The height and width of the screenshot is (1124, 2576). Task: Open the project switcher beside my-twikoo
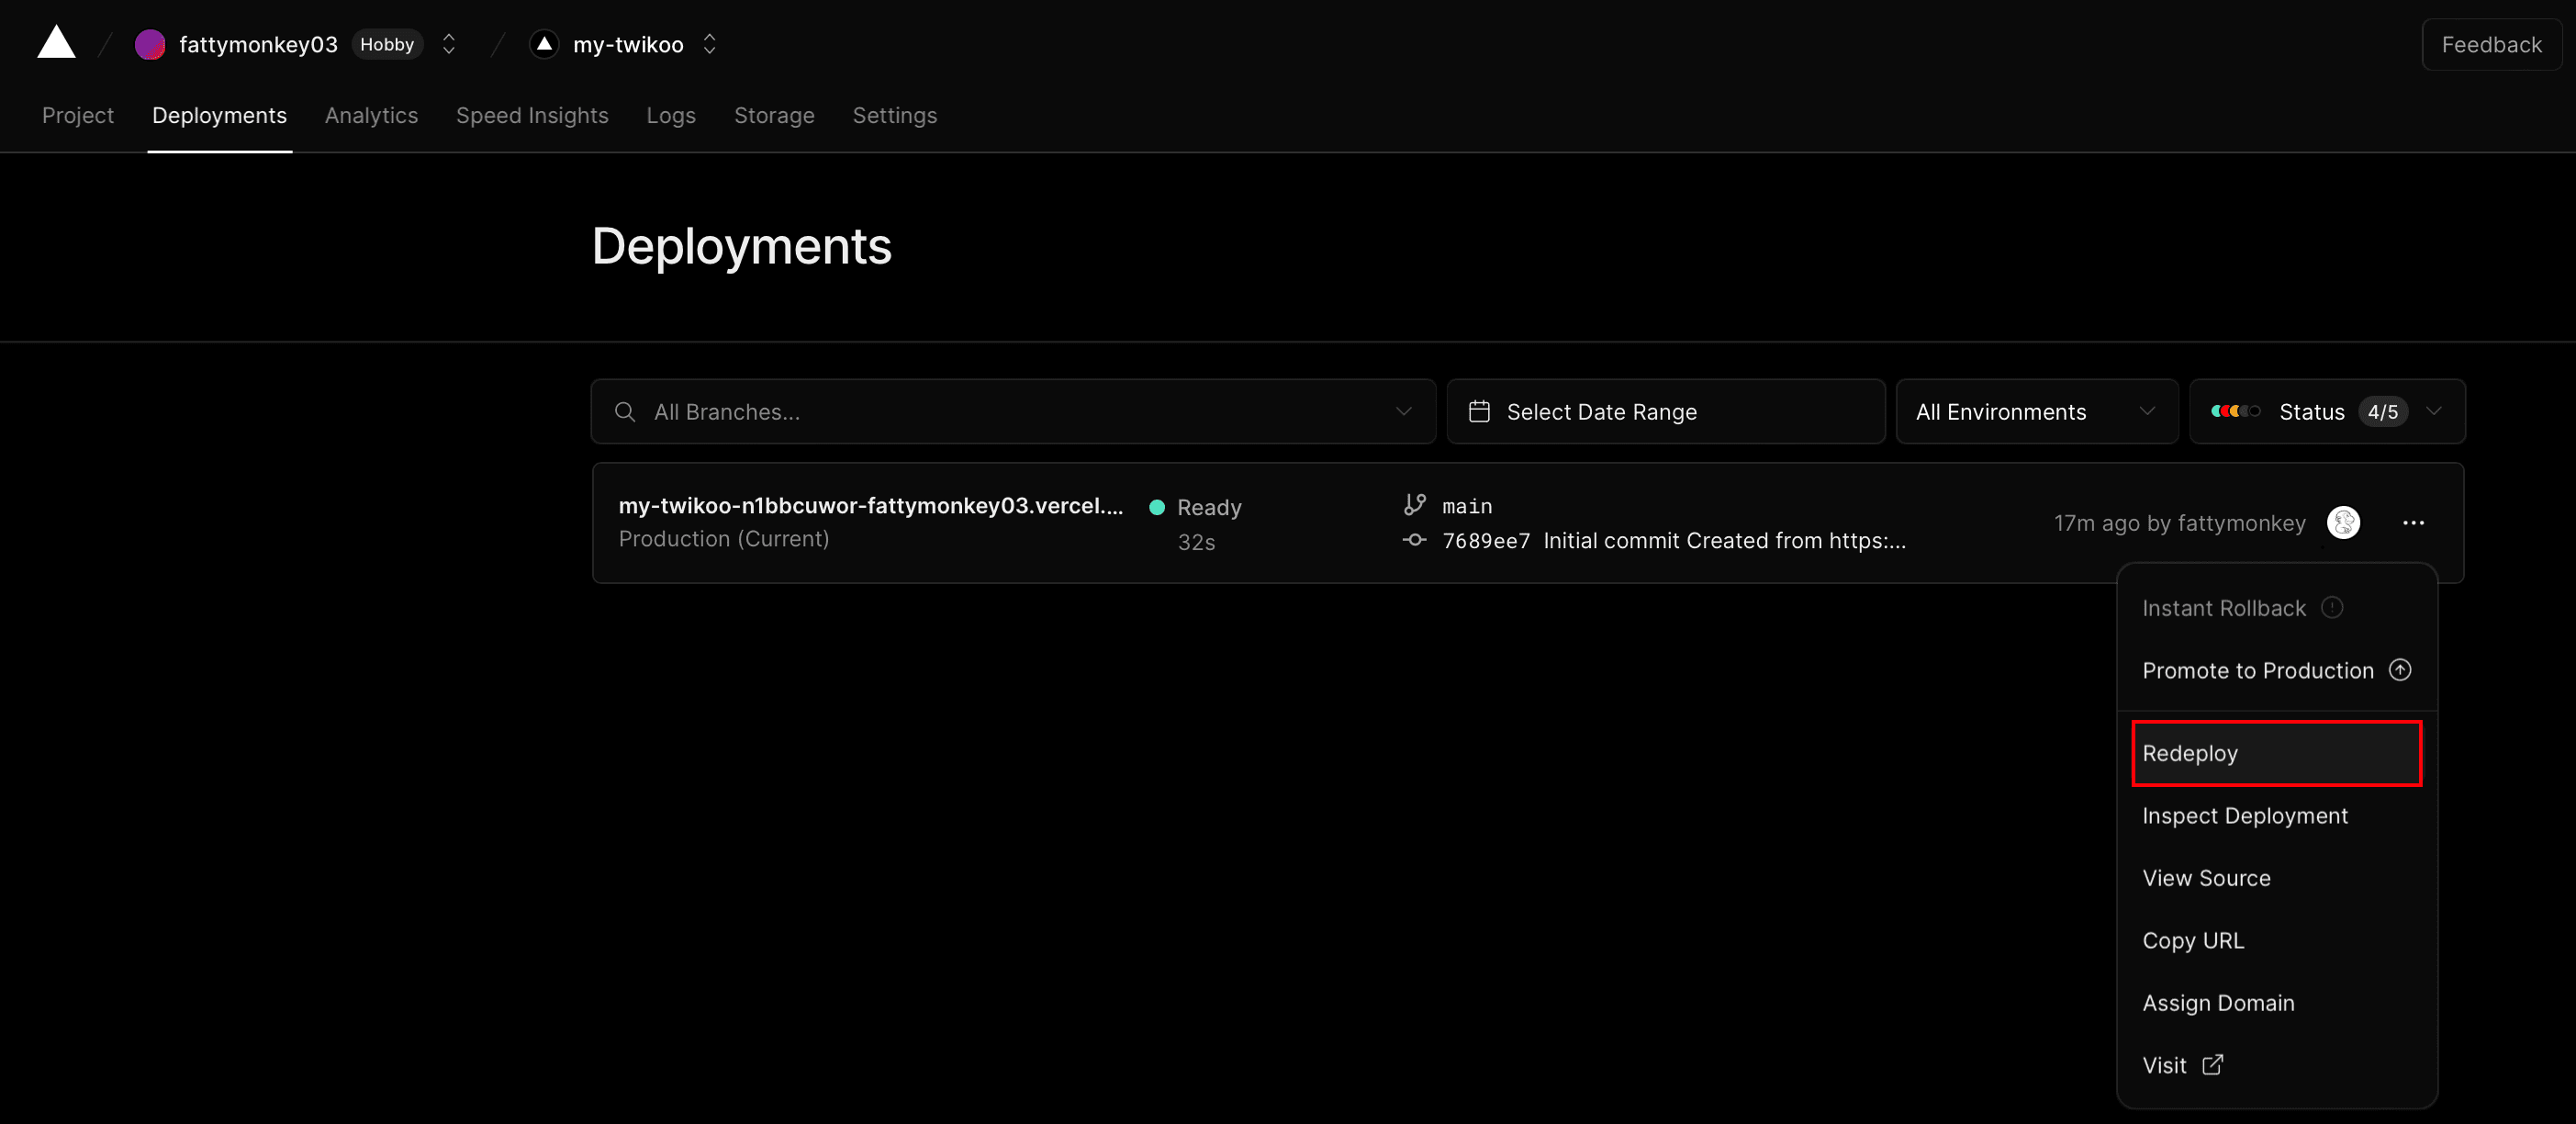(x=709, y=44)
